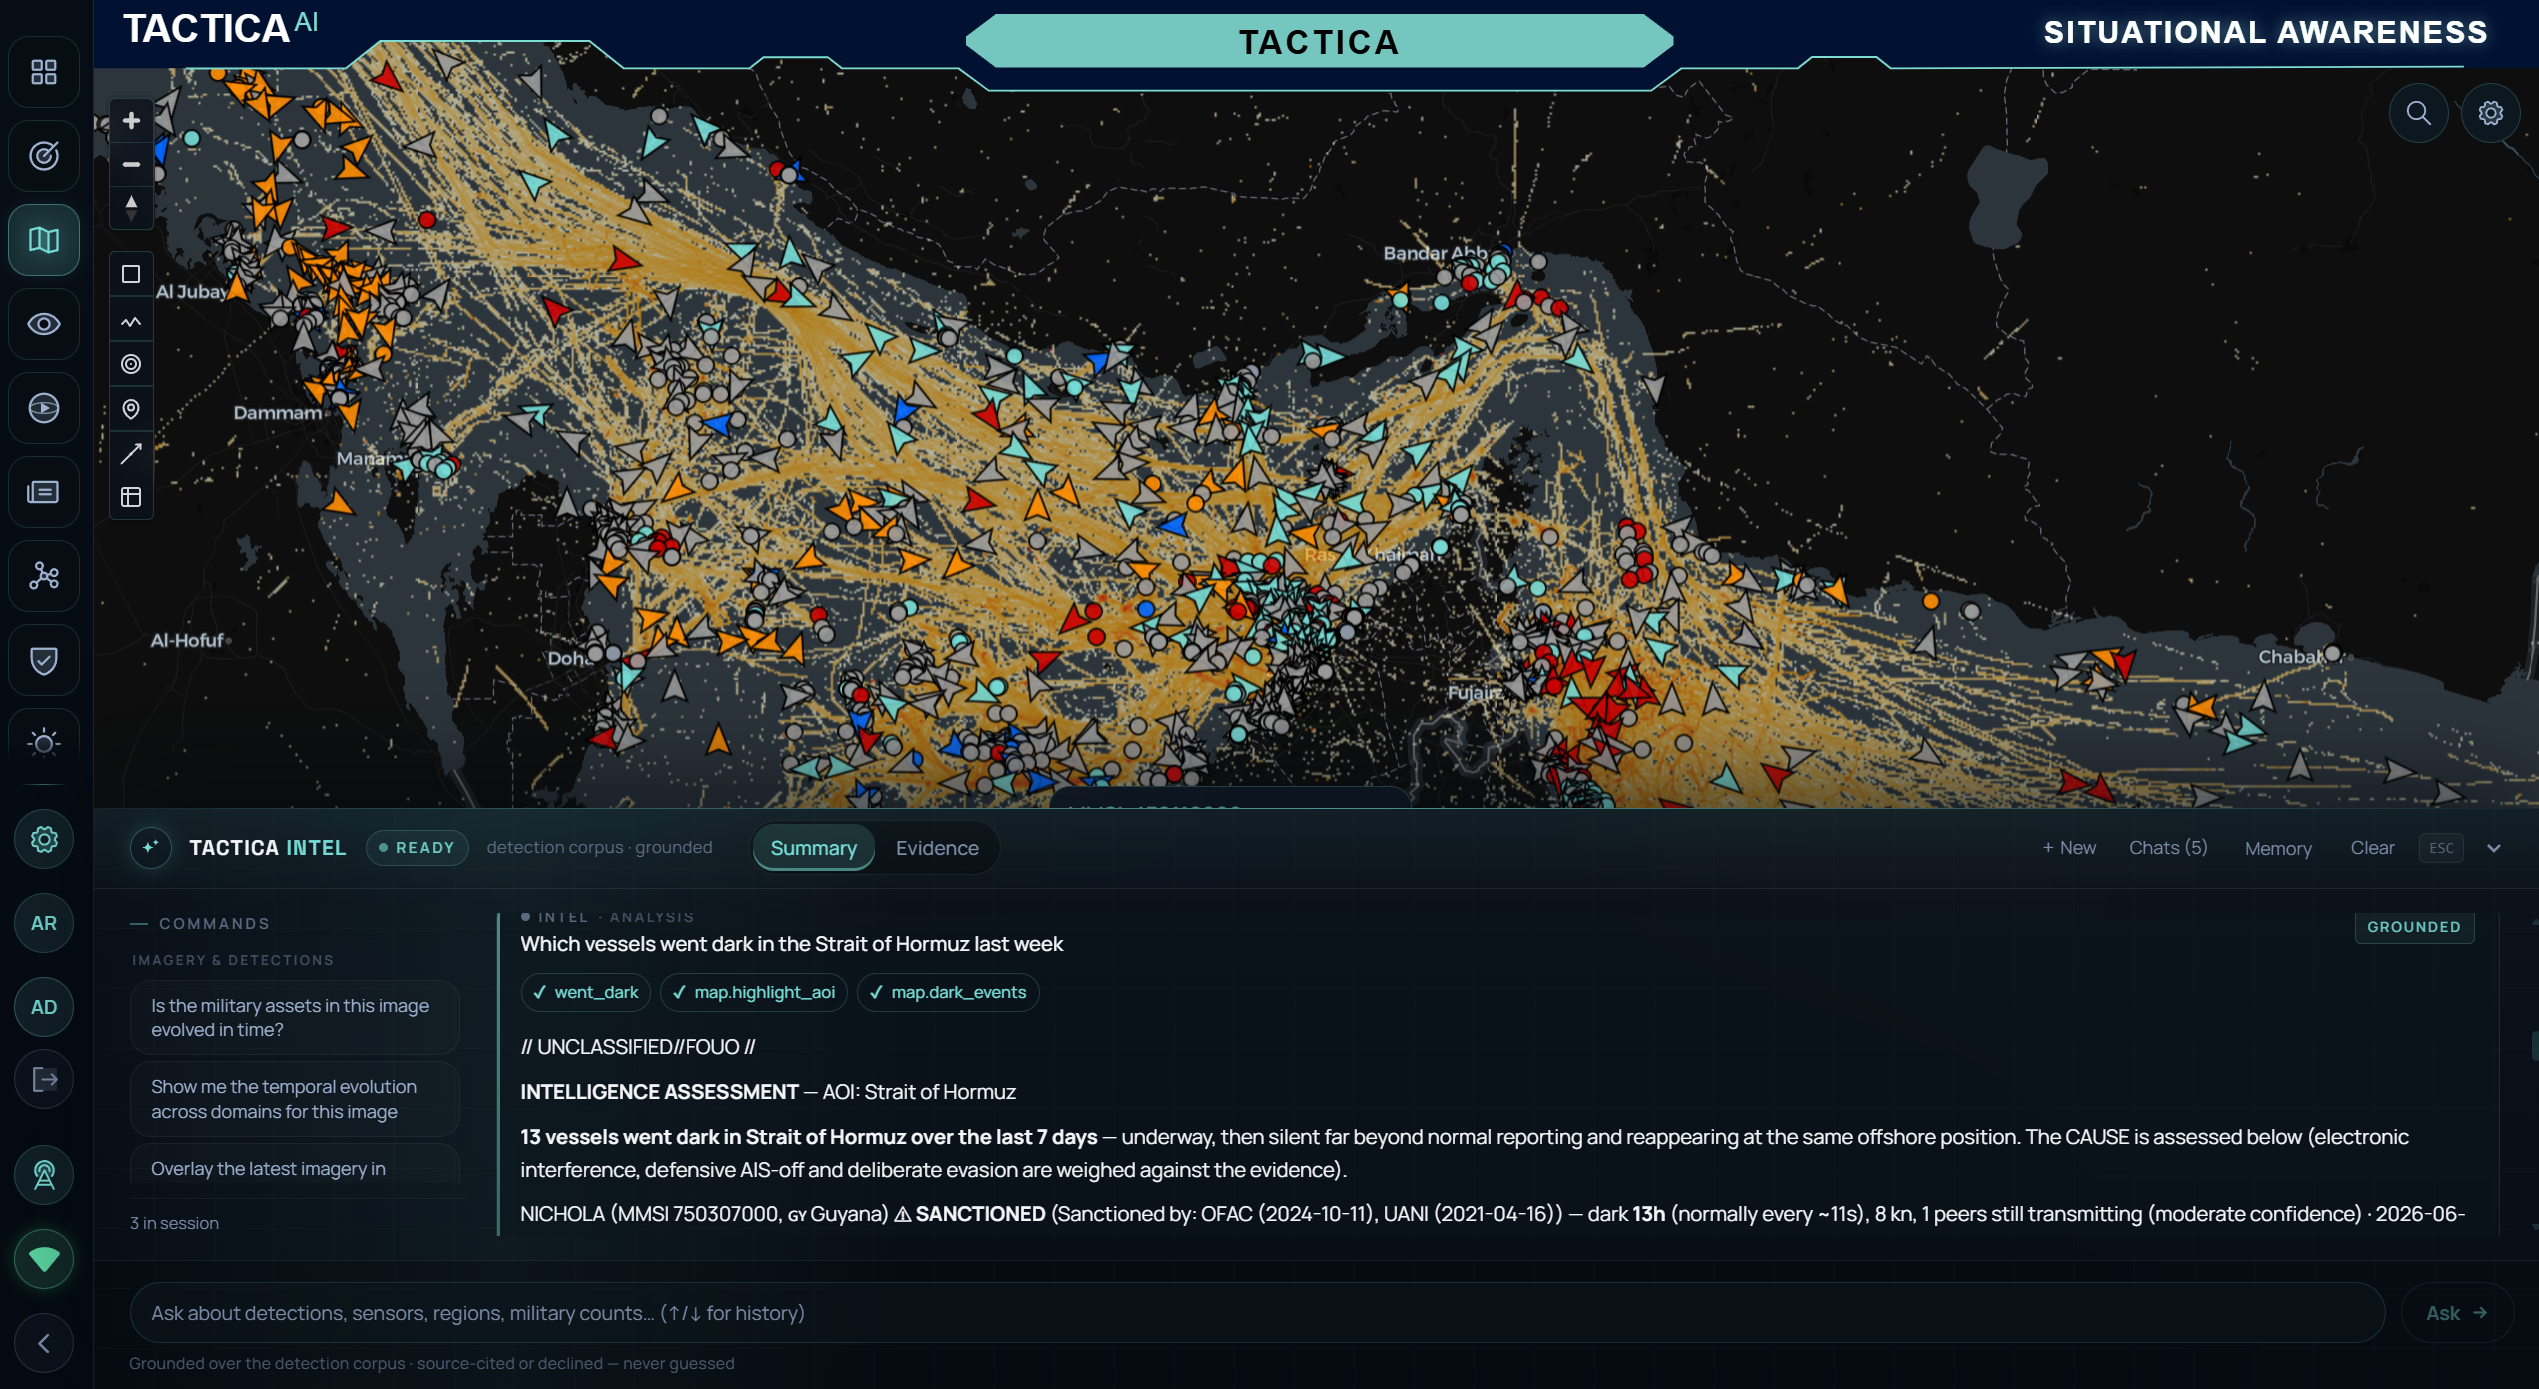Screen dimensions: 2539x1389
Task: Click the central TACTICA title banner
Action: [x=1319, y=42]
